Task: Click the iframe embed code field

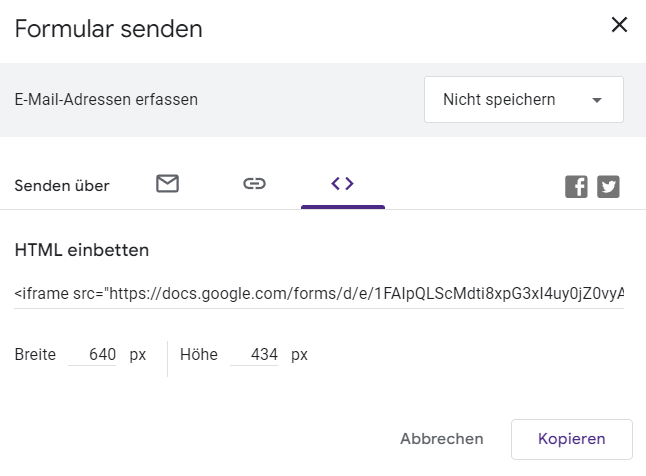Action: (319, 294)
